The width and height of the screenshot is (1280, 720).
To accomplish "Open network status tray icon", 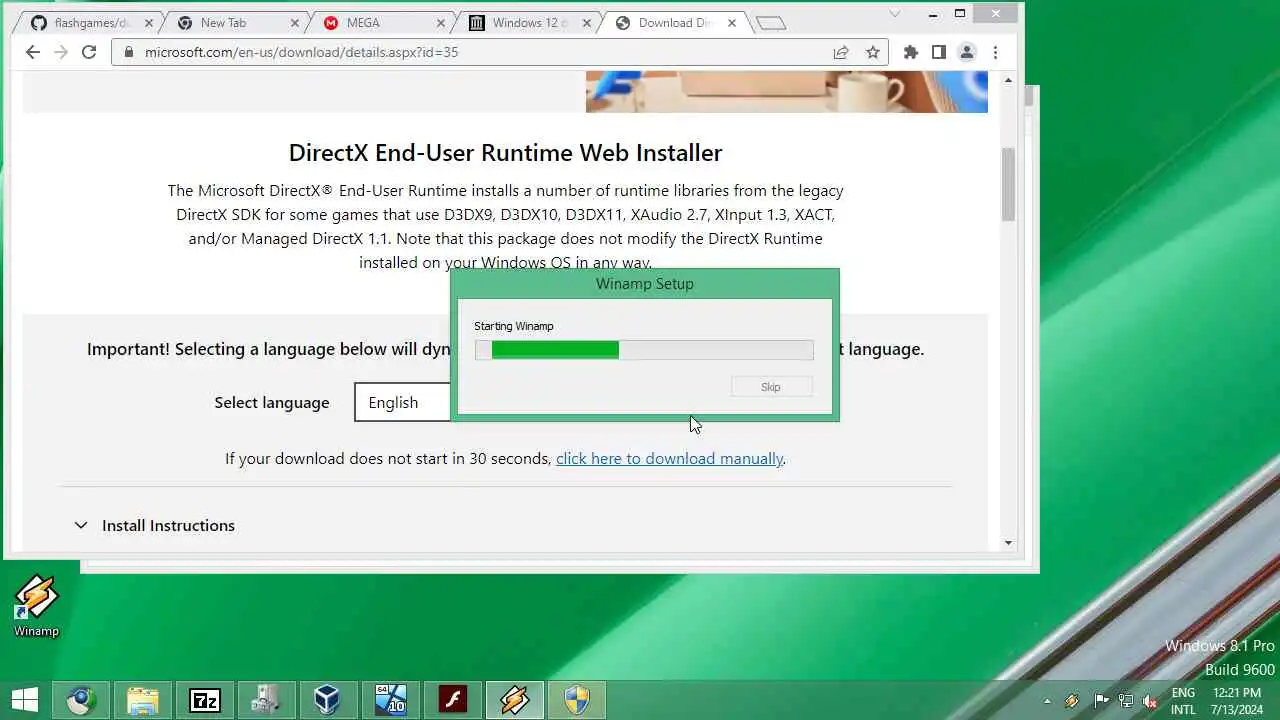I will coord(1125,701).
